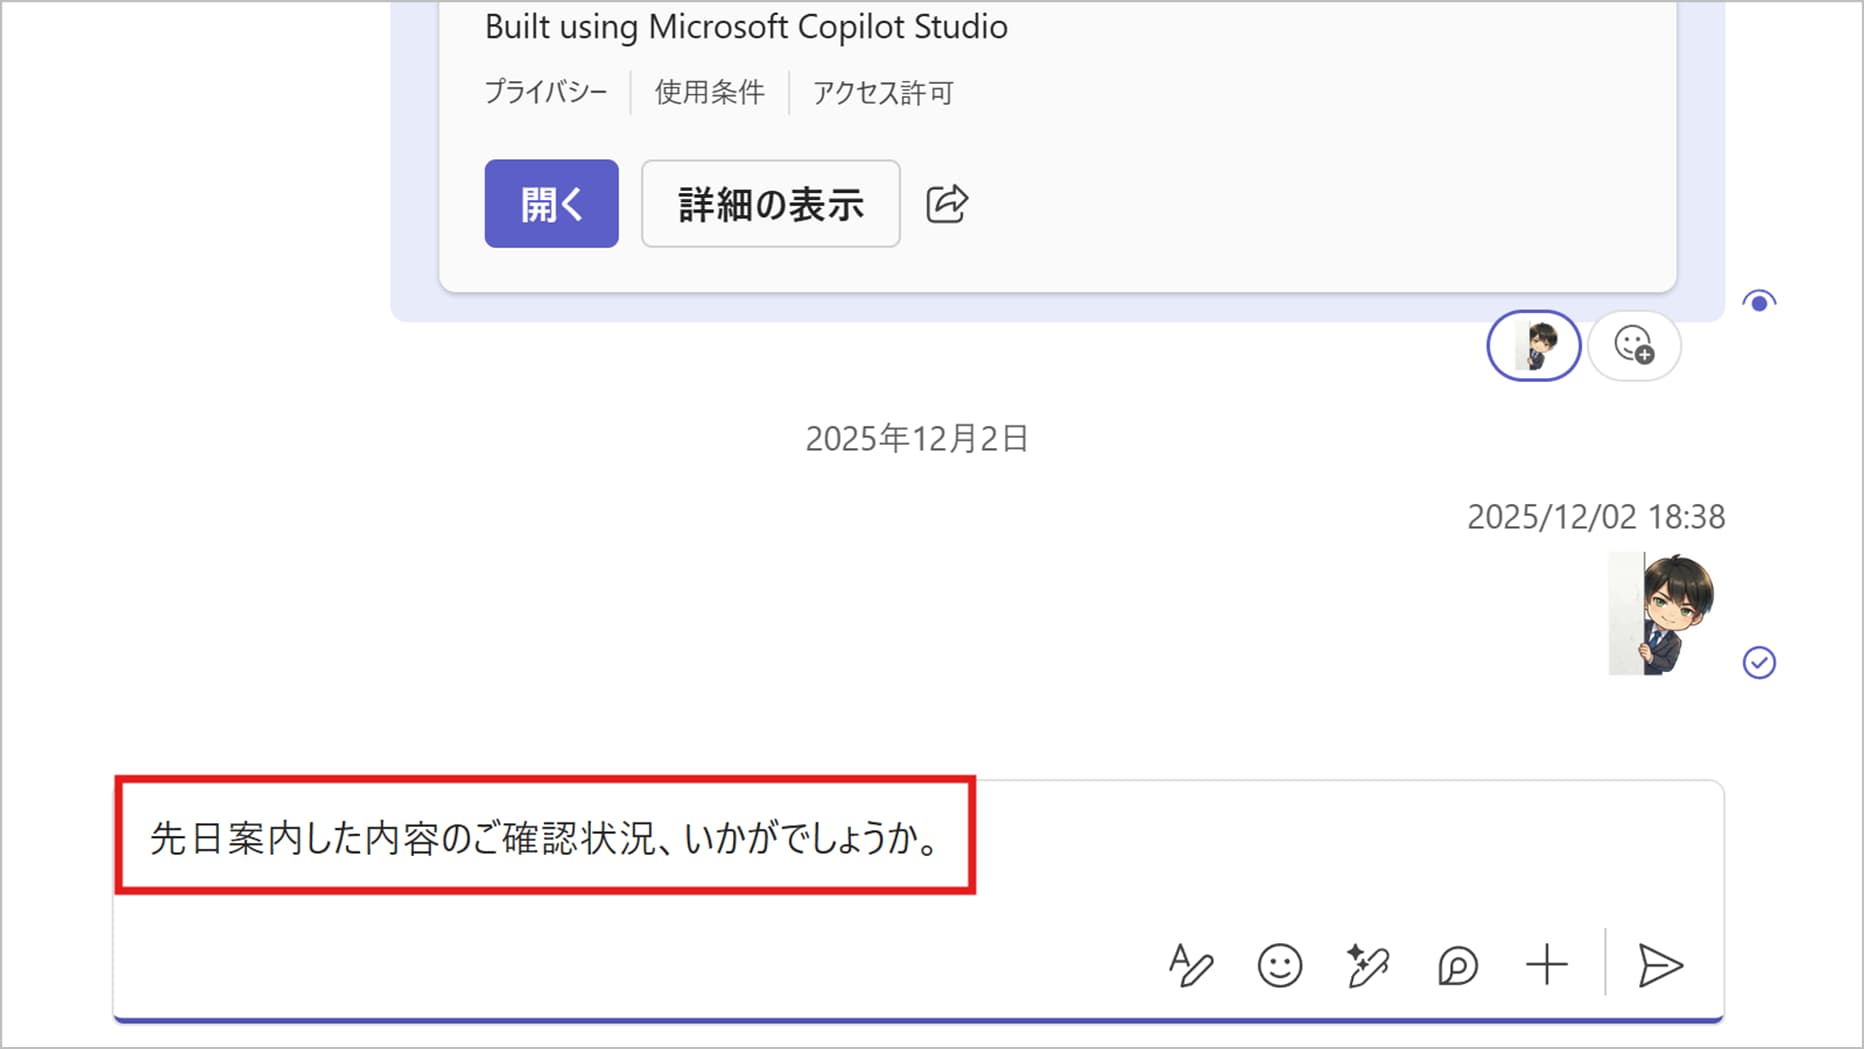Click the share arrow icon on card
Viewport: 1864px width, 1049px height.
946,204
